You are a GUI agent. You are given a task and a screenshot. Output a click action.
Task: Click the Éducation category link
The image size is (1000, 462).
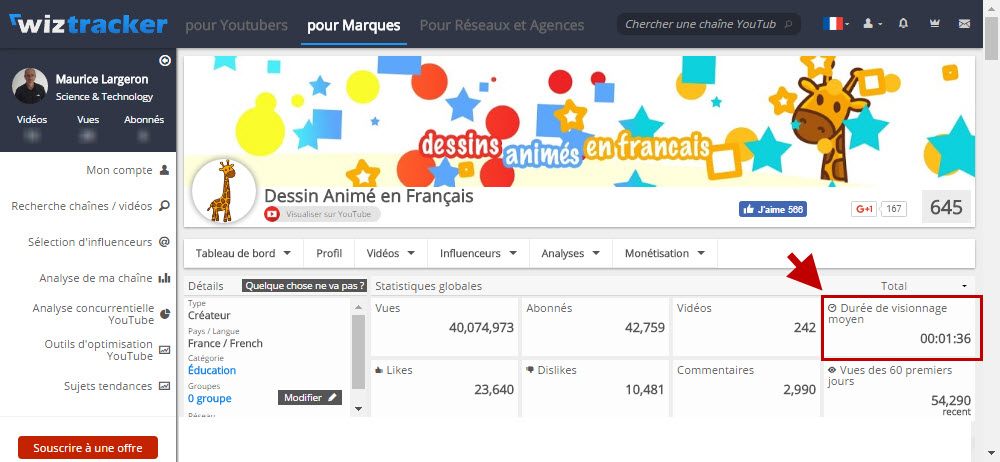pos(212,370)
